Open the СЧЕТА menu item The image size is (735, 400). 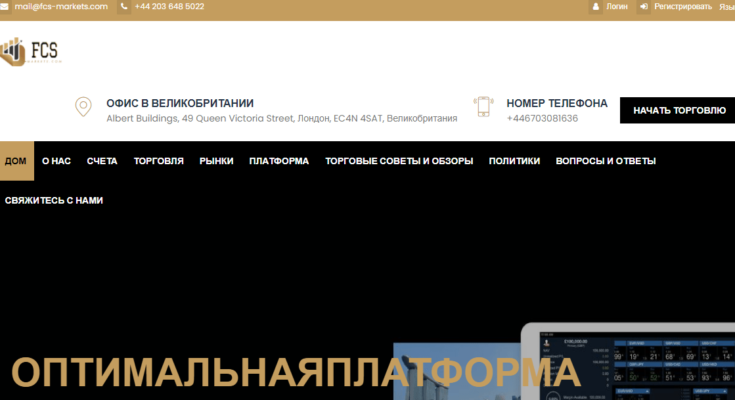click(102, 161)
